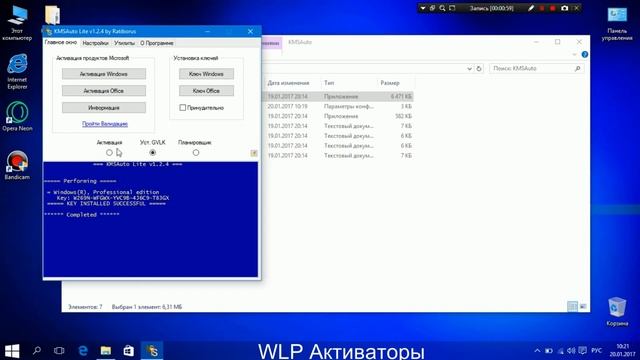
Task: Click the small yellow icon above the console
Action: [x=254, y=153]
